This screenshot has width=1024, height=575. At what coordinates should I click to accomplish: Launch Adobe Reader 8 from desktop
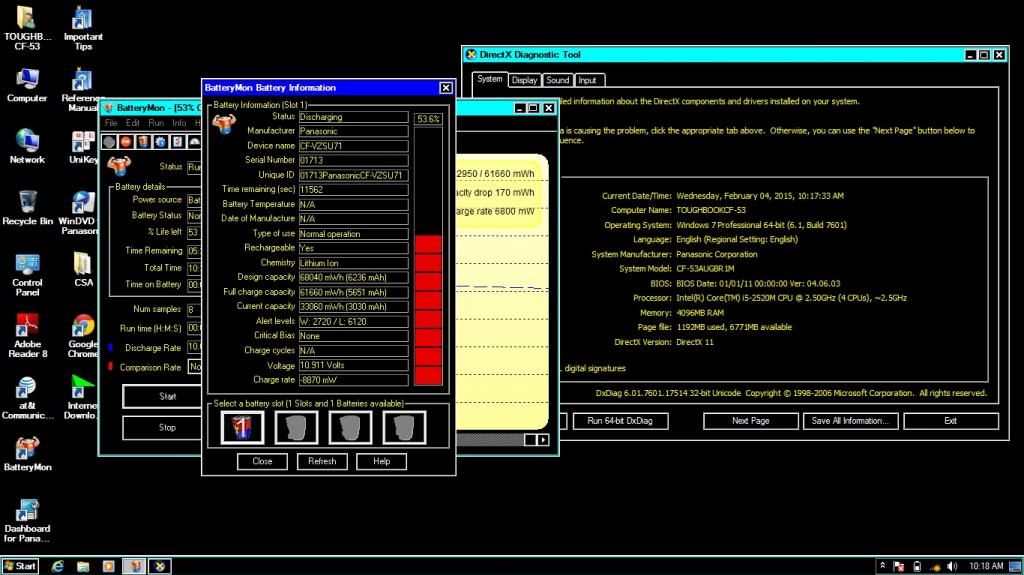point(27,336)
